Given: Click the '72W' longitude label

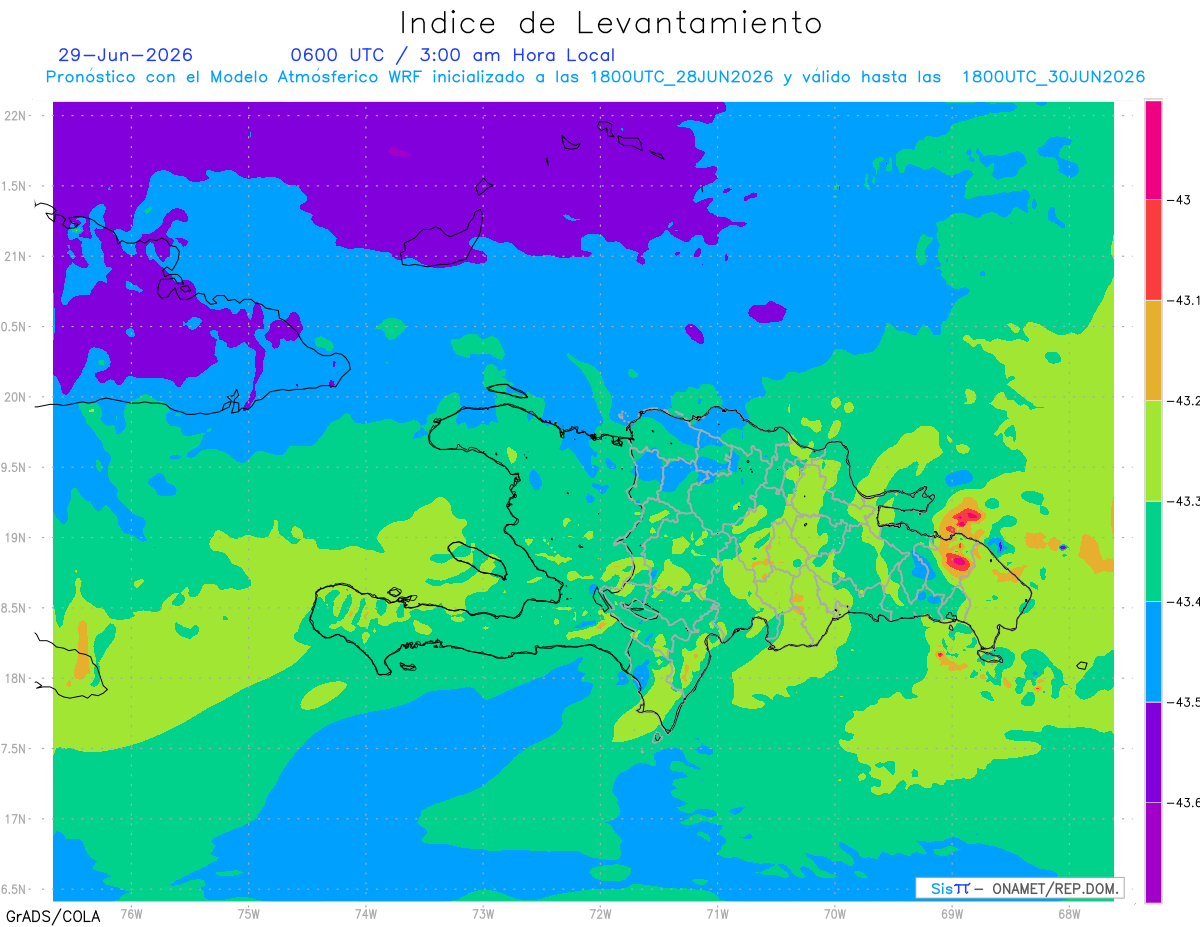Looking at the screenshot, I should pos(600,913).
